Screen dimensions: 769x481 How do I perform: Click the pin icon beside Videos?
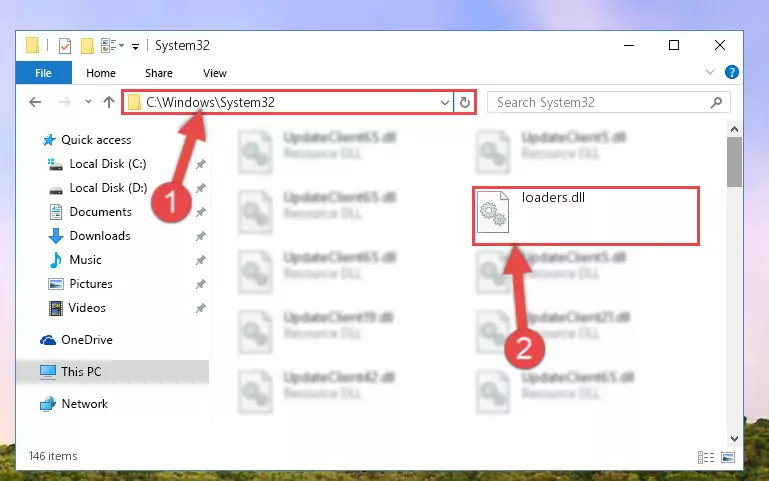click(201, 308)
